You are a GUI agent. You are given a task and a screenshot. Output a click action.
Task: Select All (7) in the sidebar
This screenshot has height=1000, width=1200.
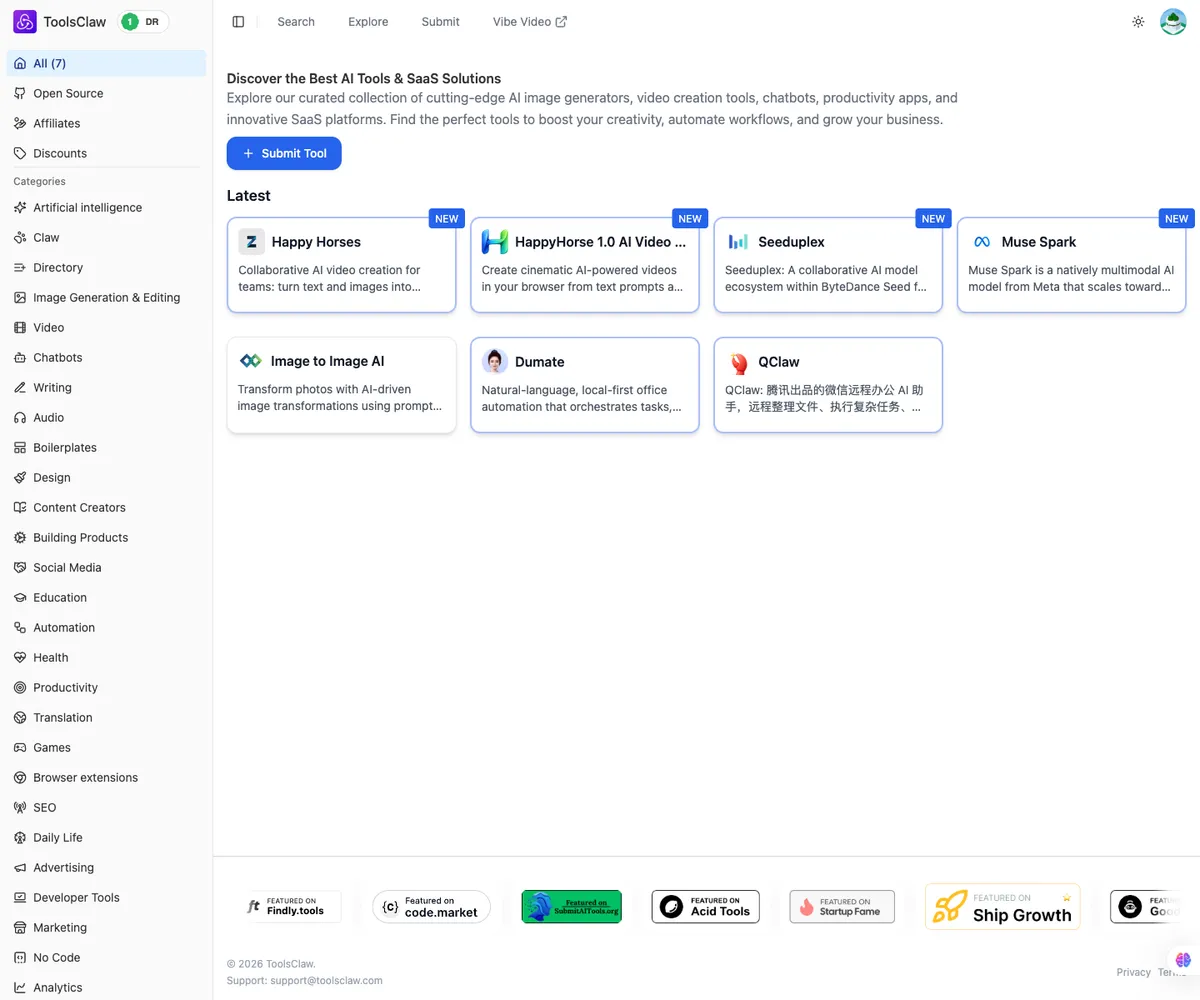click(x=106, y=63)
